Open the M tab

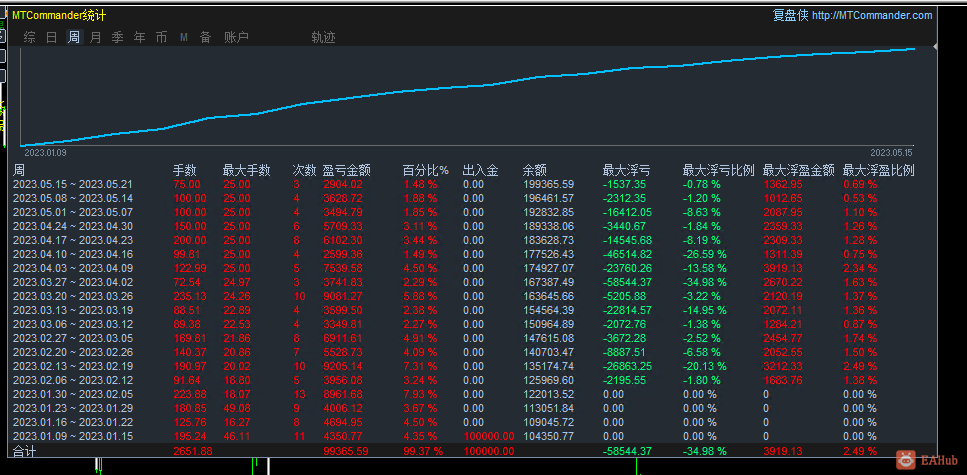click(184, 38)
